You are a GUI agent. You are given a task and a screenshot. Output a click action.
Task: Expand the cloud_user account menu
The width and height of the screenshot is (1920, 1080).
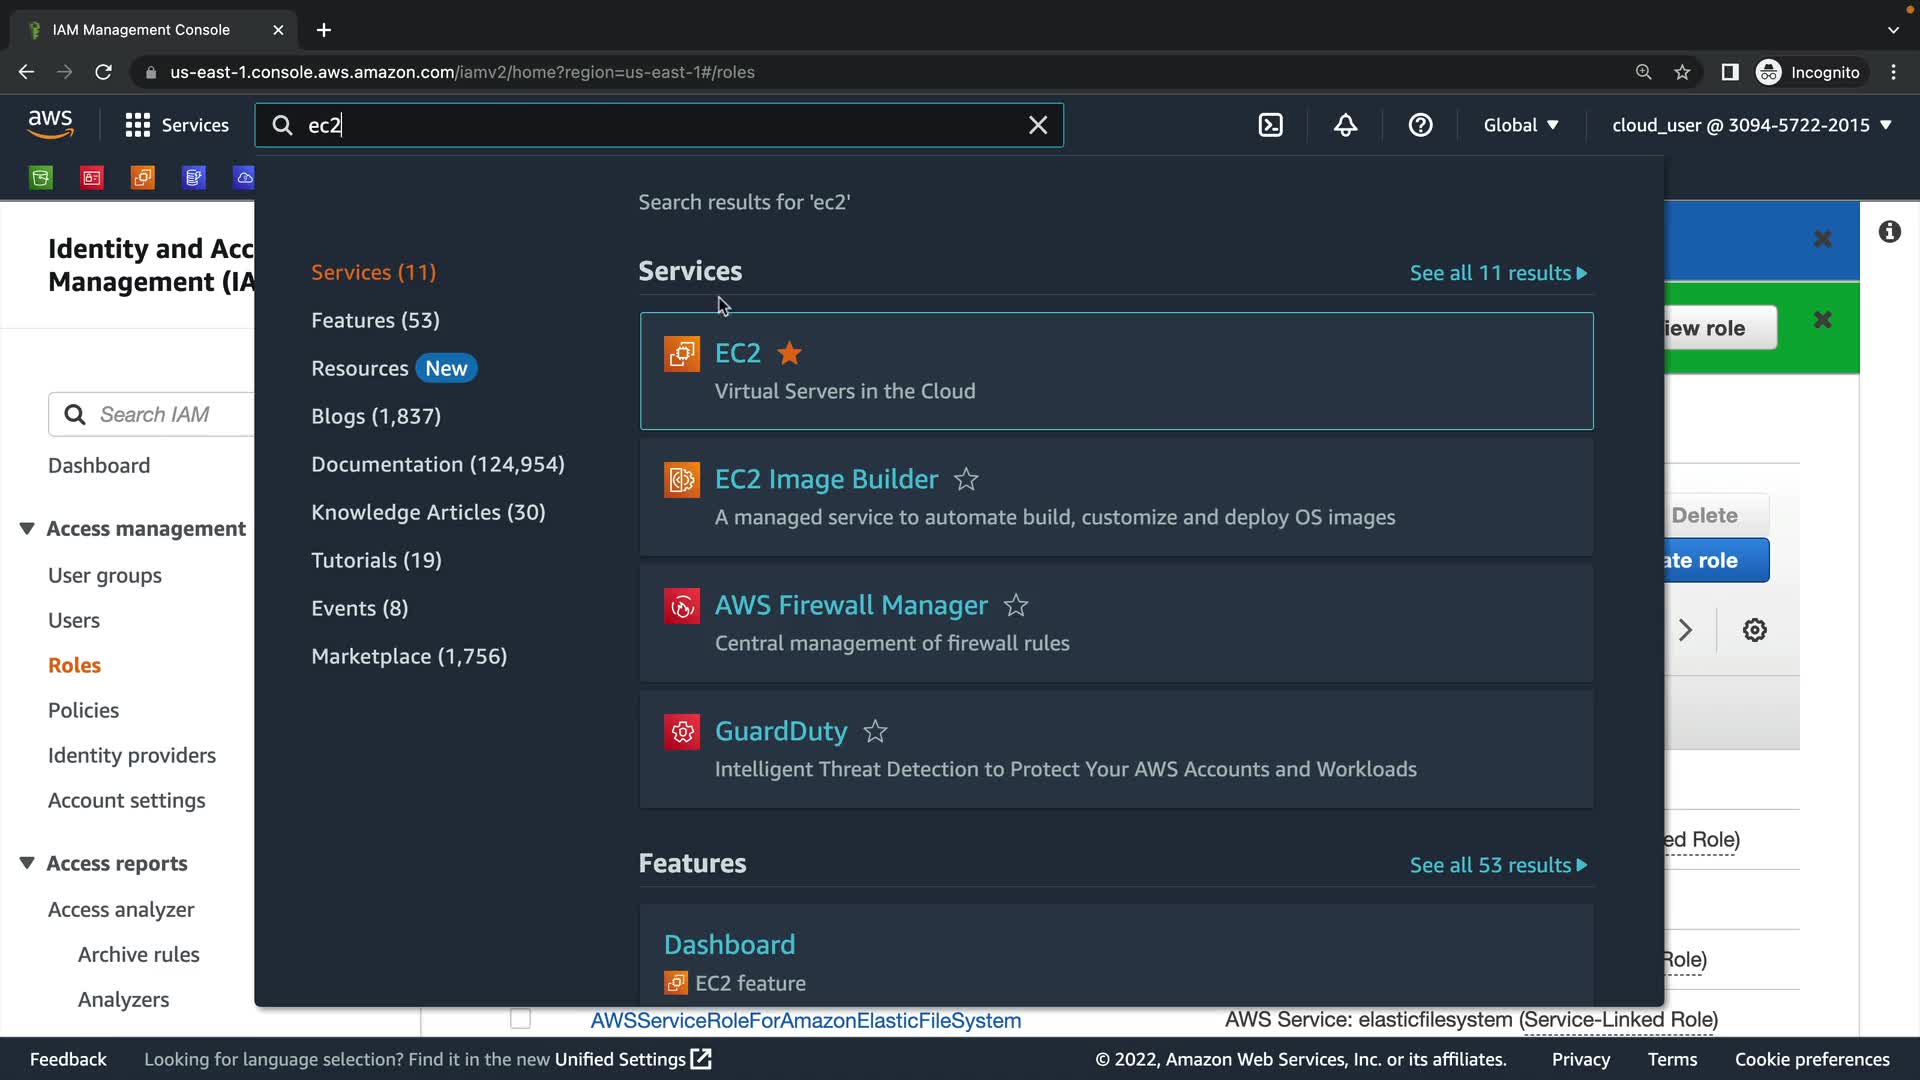pos(1751,125)
